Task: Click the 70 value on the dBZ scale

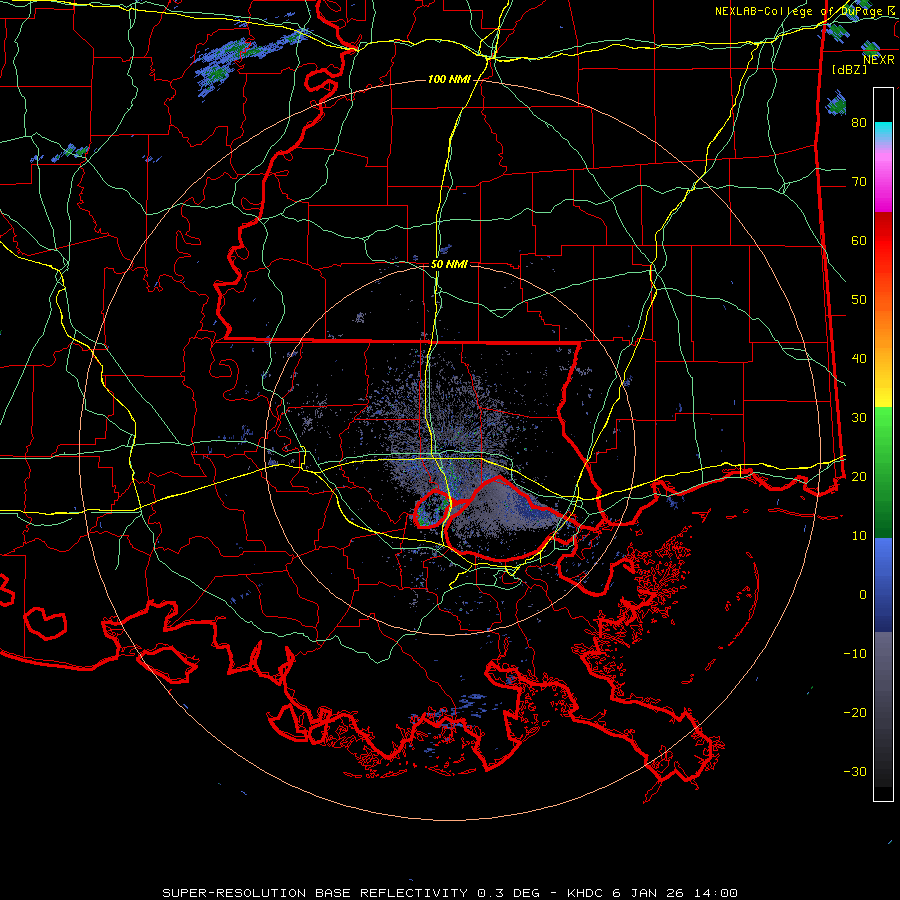Action: click(859, 181)
